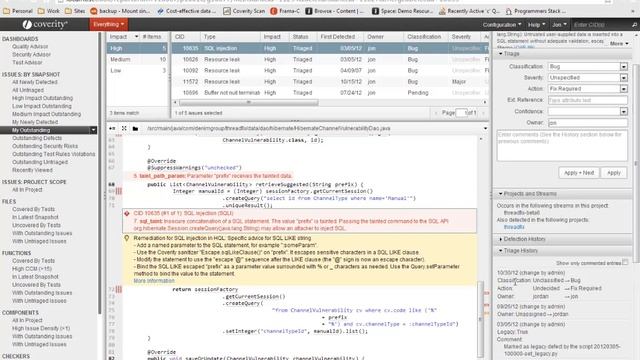Open the Configuration menu

coord(502,25)
